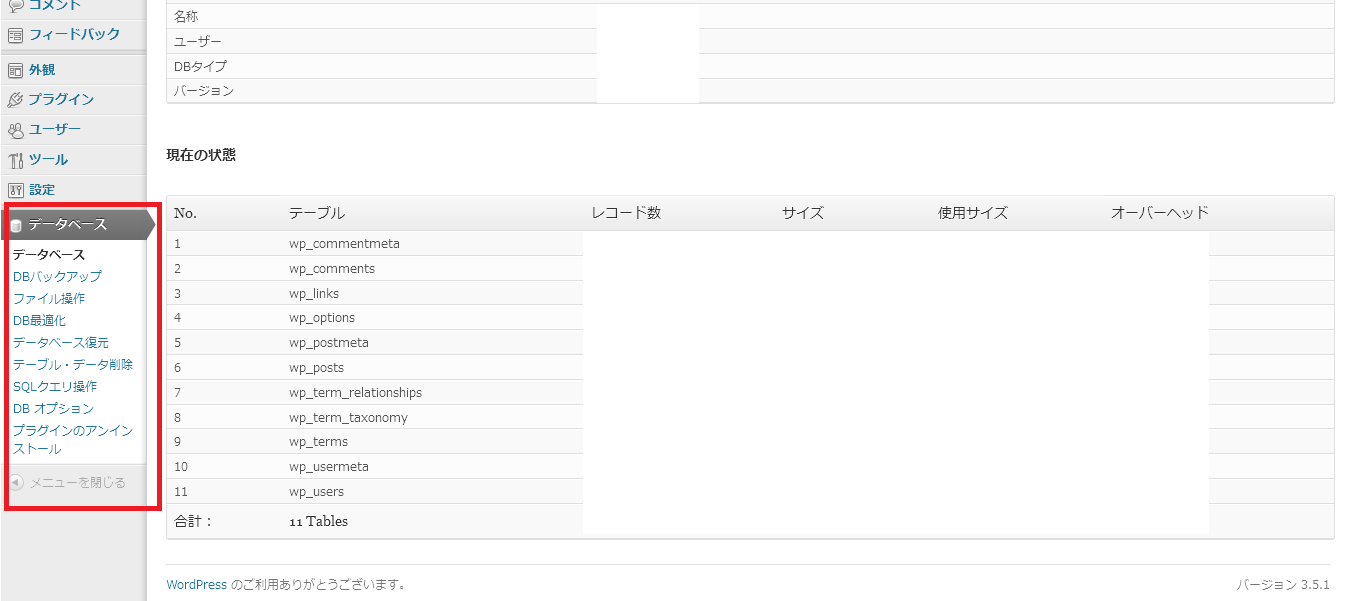The height and width of the screenshot is (601, 1349).
Task: Click the 使用サイズ column header
Action: click(x=973, y=213)
